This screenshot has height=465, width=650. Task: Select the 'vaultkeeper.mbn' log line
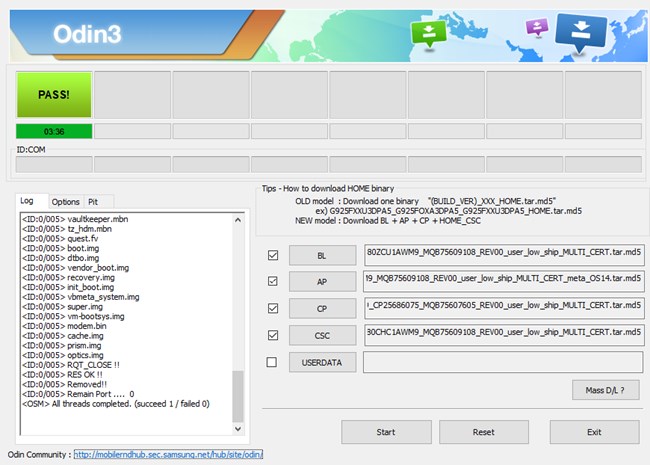75,219
